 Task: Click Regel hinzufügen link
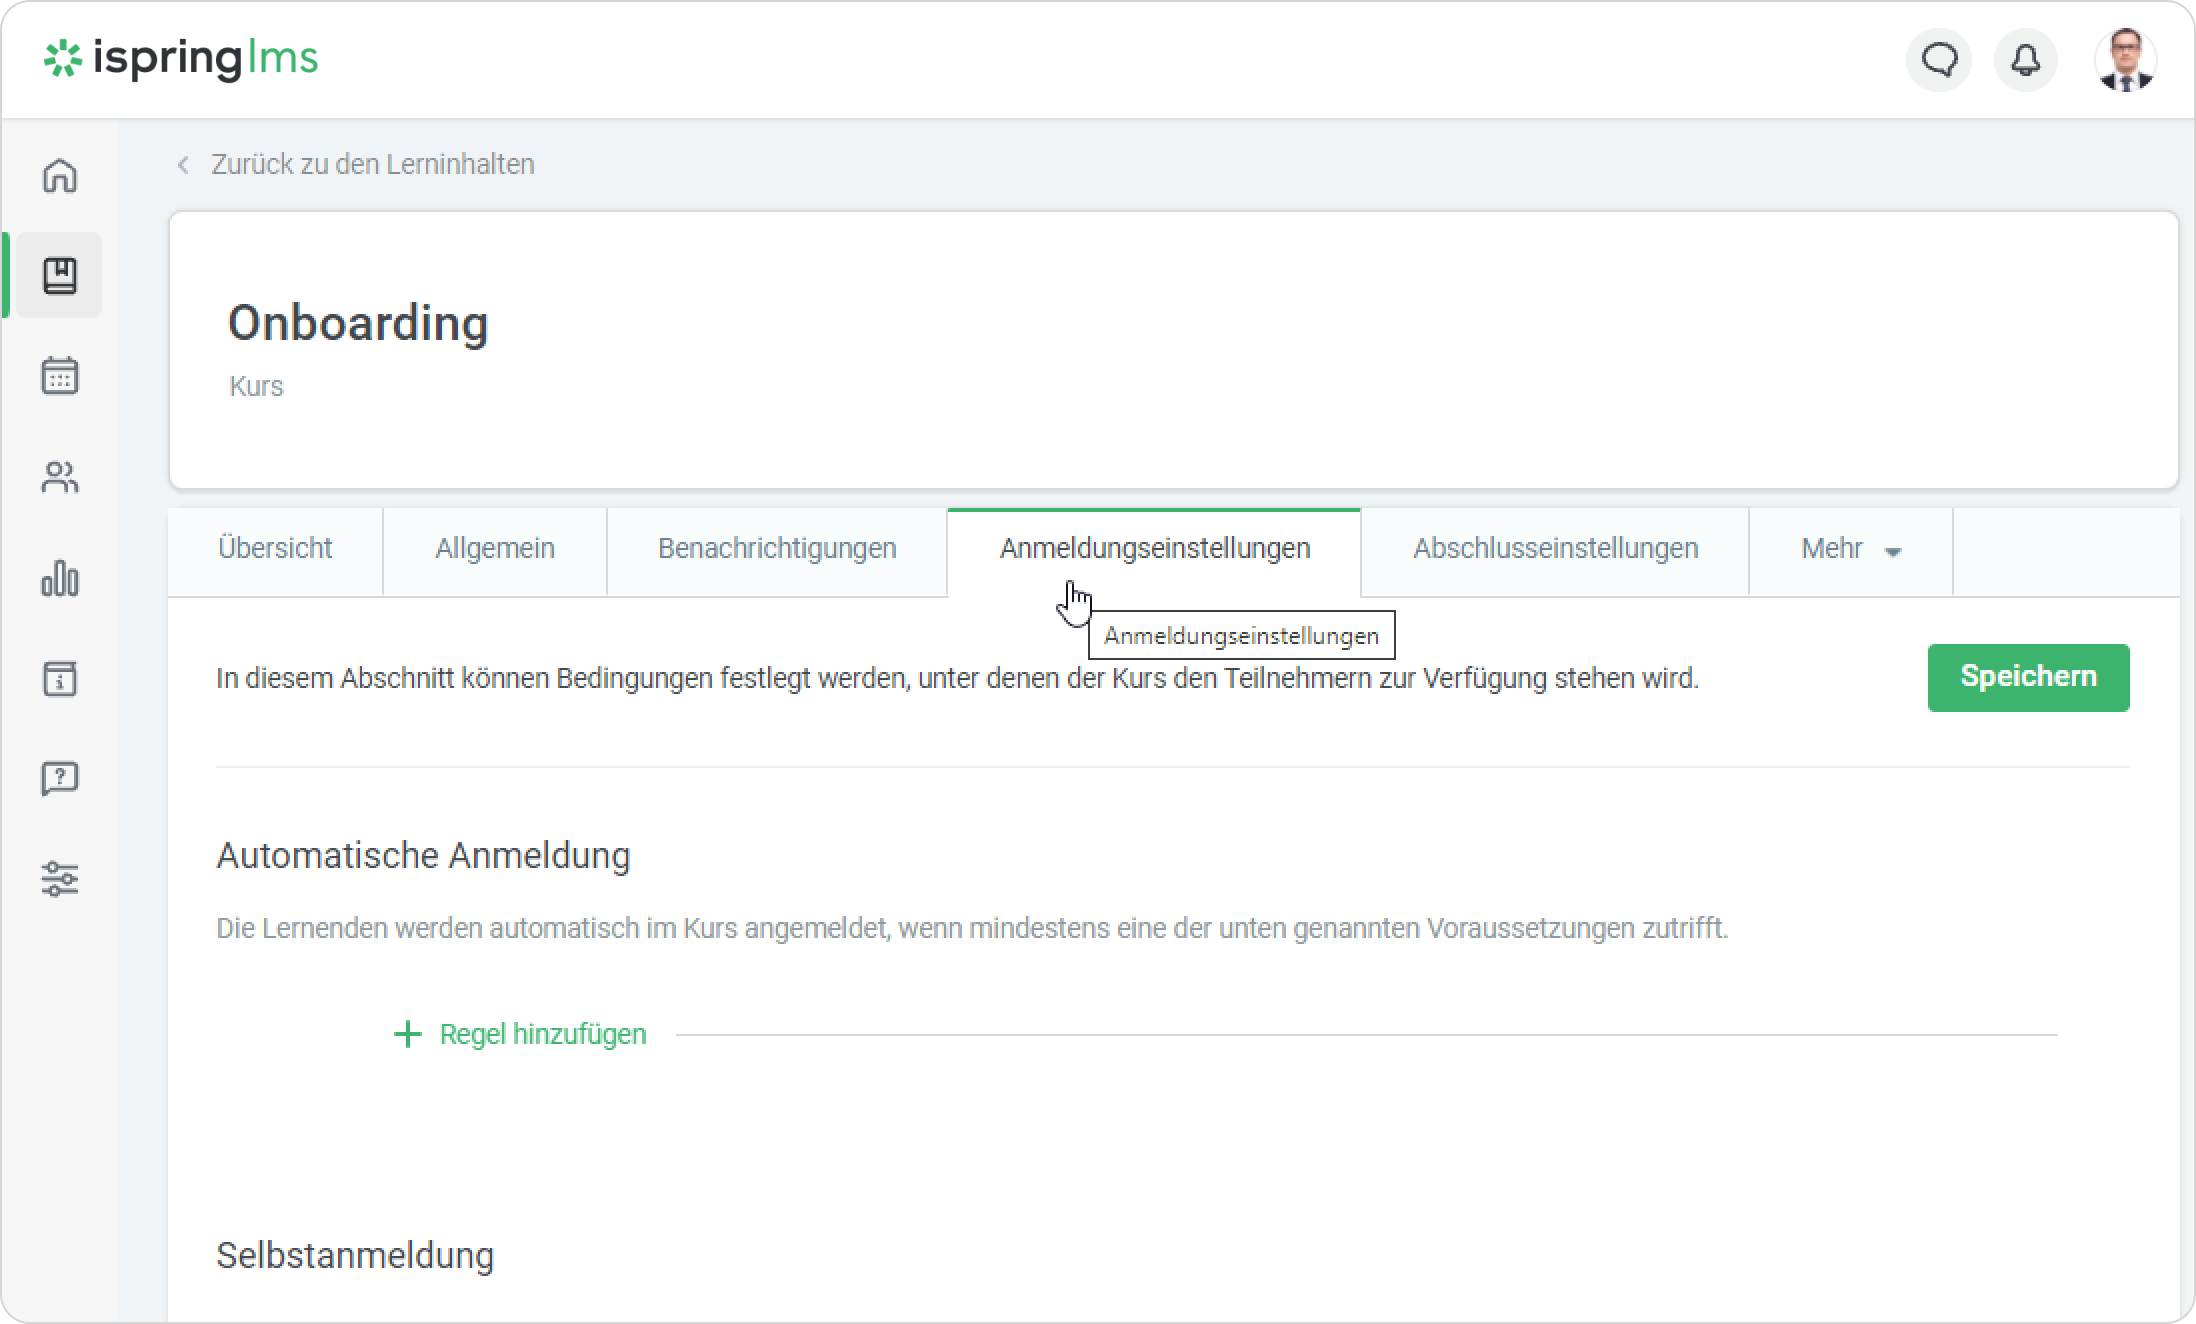[x=520, y=1034]
